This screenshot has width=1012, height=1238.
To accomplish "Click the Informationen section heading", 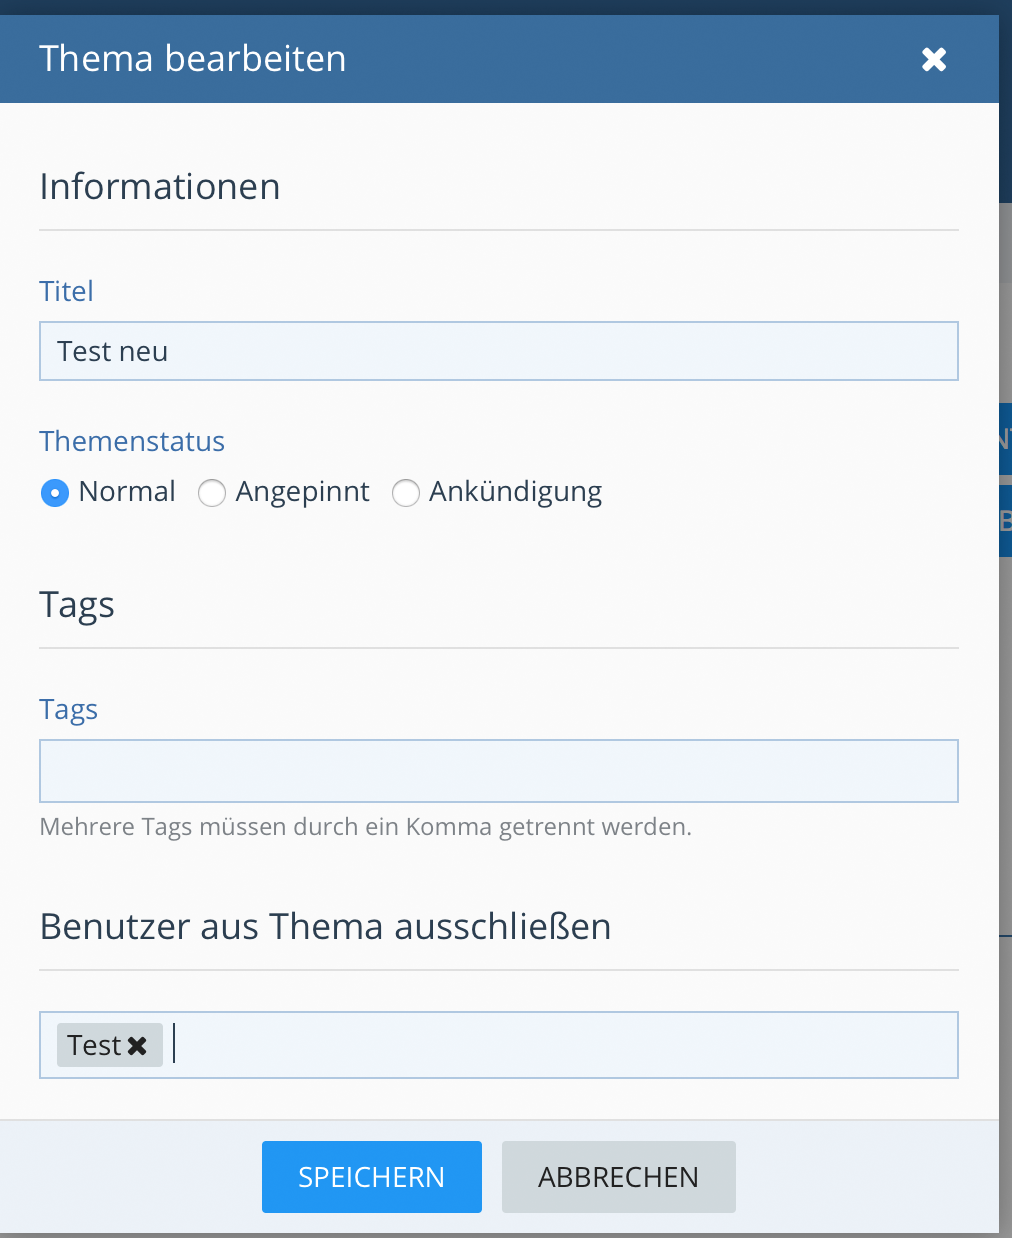I will point(160,187).
